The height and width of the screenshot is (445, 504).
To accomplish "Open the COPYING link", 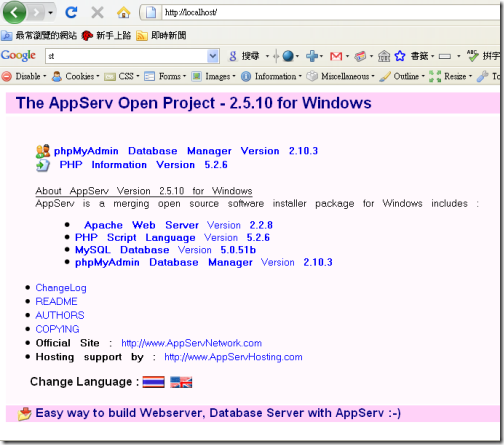I will 57,329.
